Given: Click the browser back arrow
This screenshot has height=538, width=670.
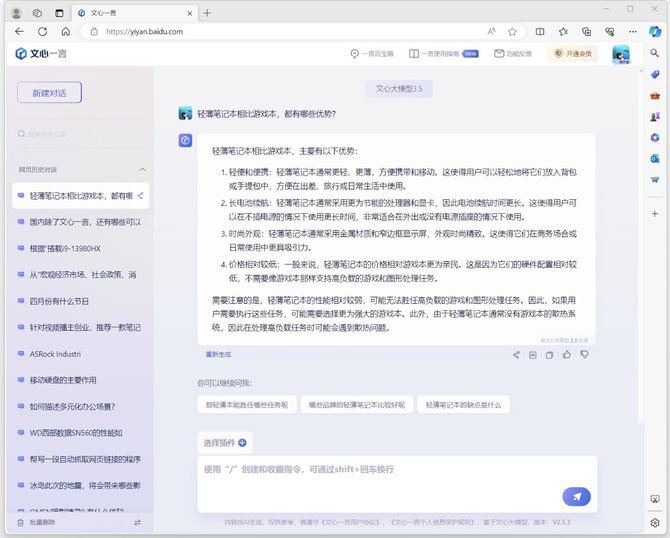Looking at the screenshot, I should click(19, 31).
